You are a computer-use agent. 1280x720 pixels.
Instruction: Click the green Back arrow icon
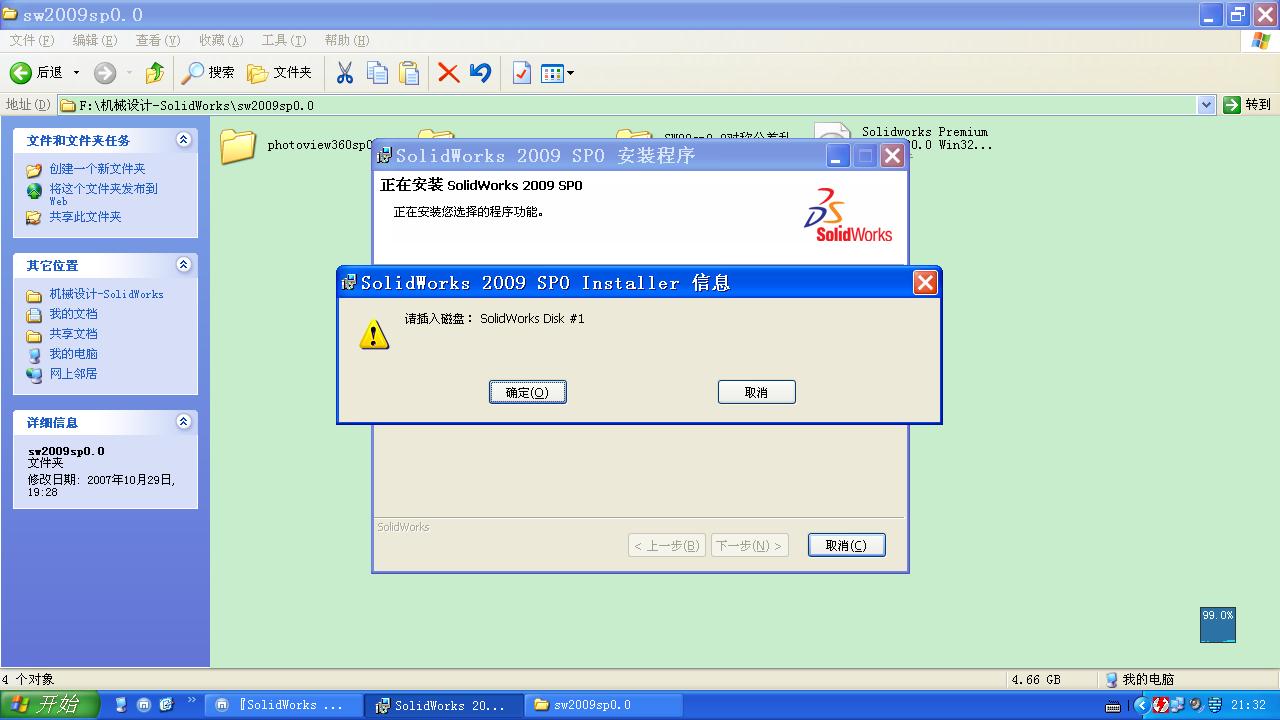21,73
